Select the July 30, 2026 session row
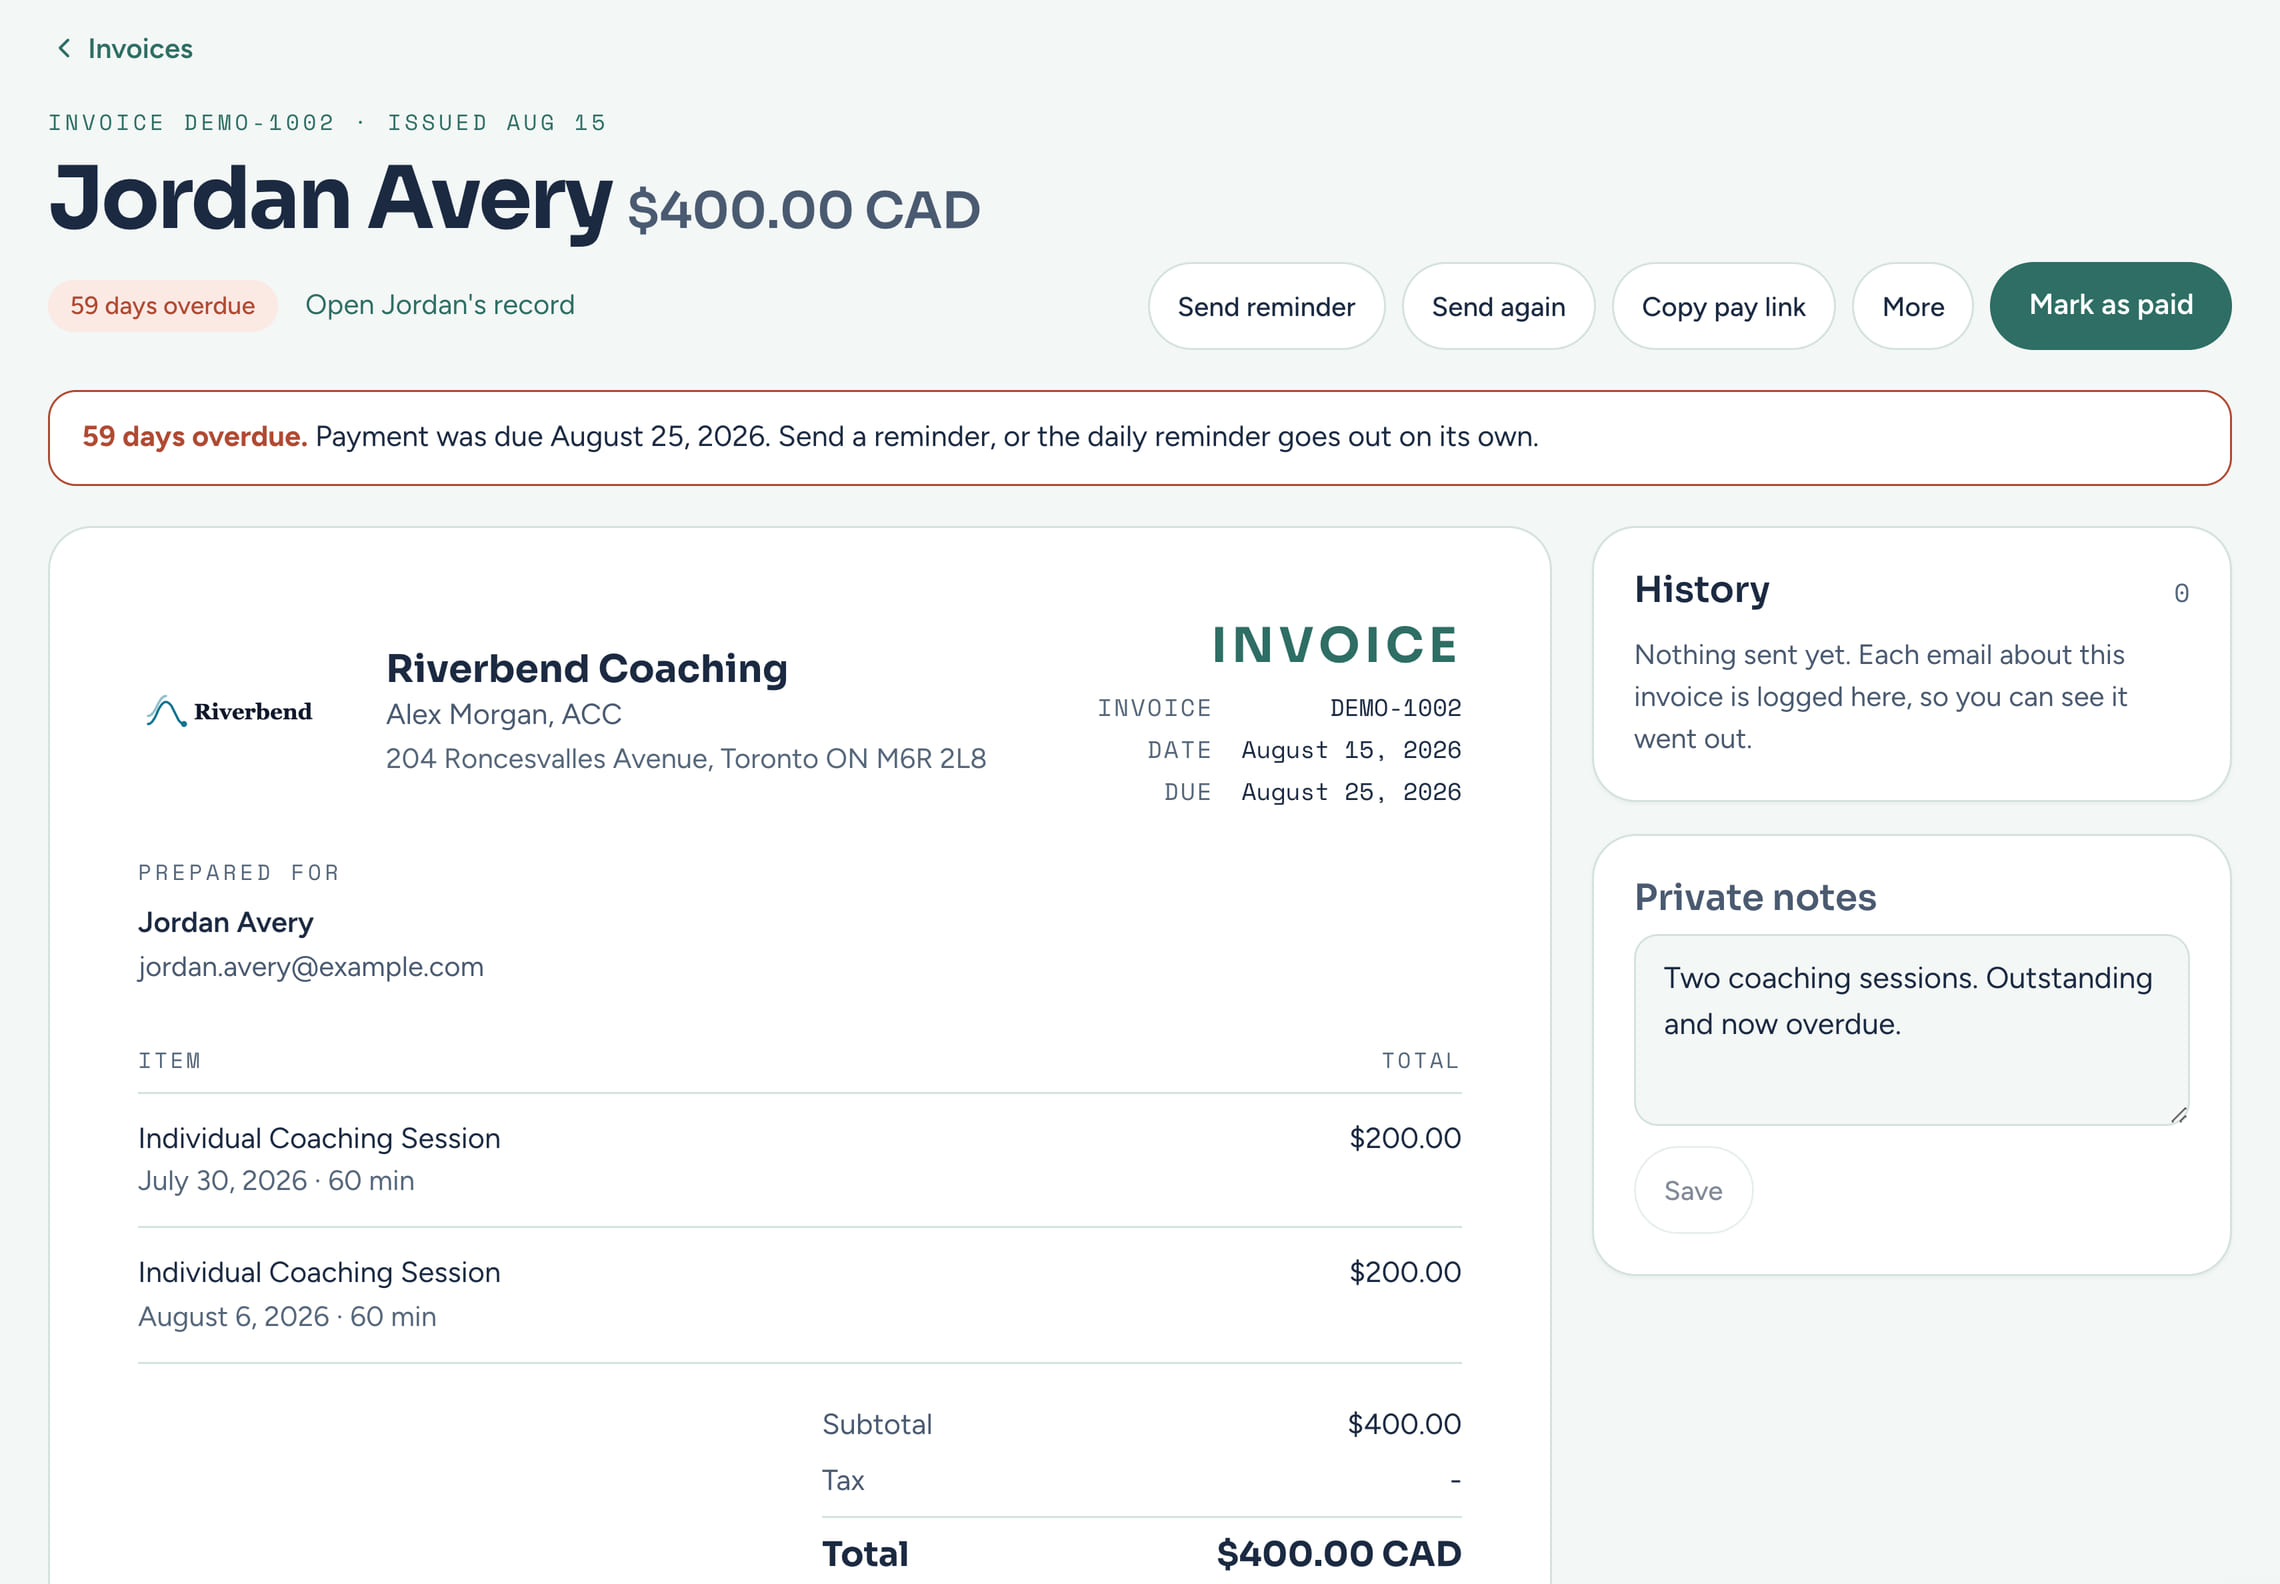This screenshot has height=1584, width=2280. (799, 1159)
